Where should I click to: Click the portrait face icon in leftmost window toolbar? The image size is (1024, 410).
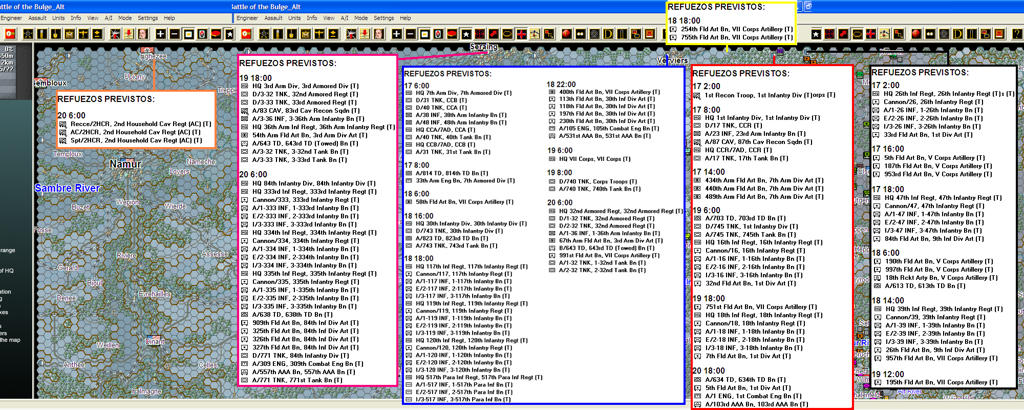tap(142, 33)
